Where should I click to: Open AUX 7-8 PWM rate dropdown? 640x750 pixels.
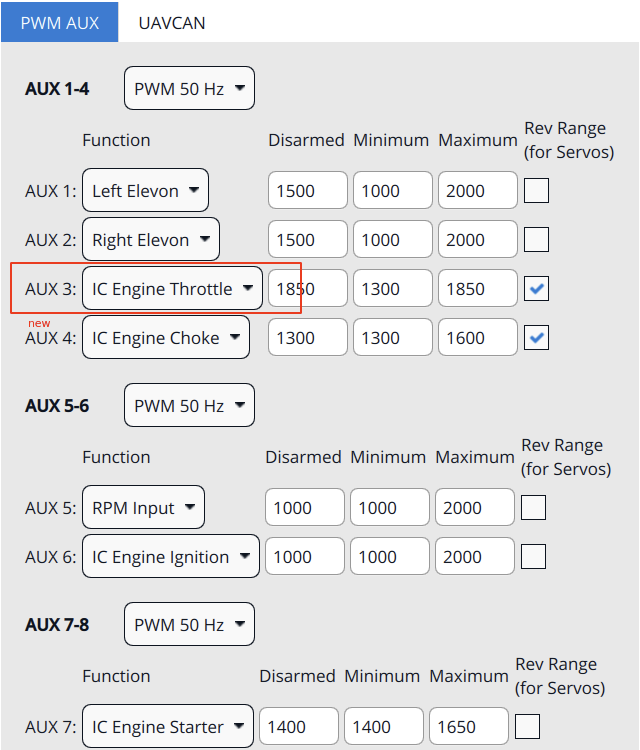(x=189, y=625)
